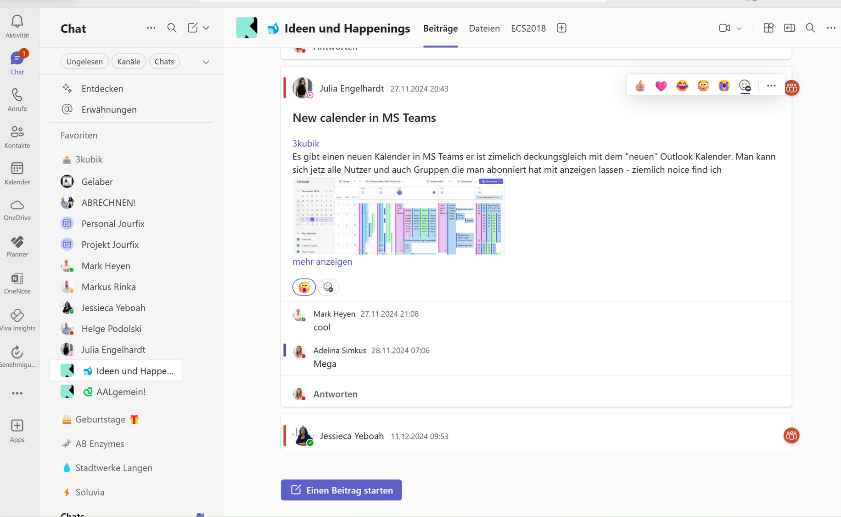Add a reaction below the post
Image resolution: width=841 pixels, height=517 pixels.
click(328, 287)
